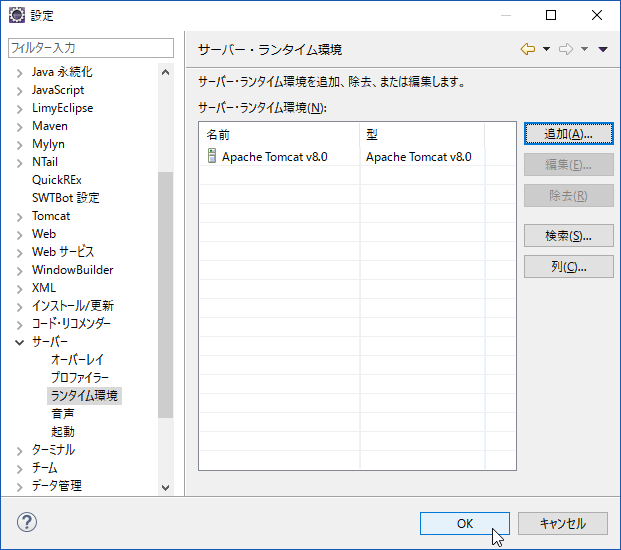Screen dimensions: 621x550
Task: Select the 音声 preference page
Action: (63, 413)
